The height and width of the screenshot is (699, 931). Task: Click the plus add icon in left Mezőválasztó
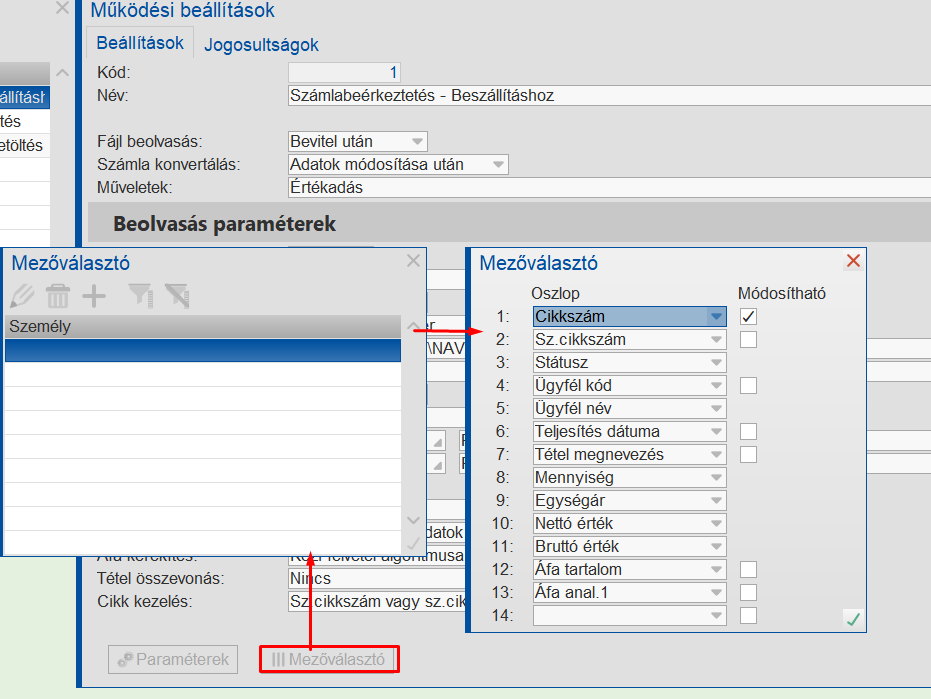94,296
